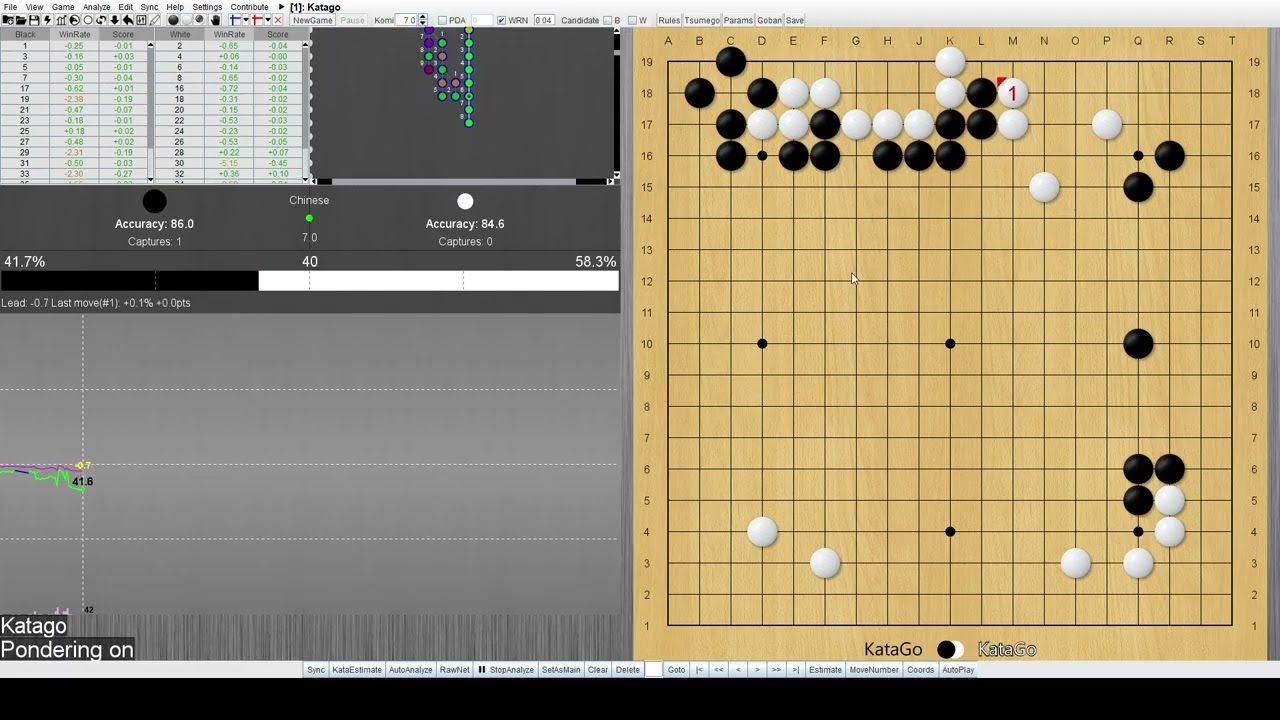The height and width of the screenshot is (720, 1280).
Task: Open the Analyze menu
Action: pos(96,7)
